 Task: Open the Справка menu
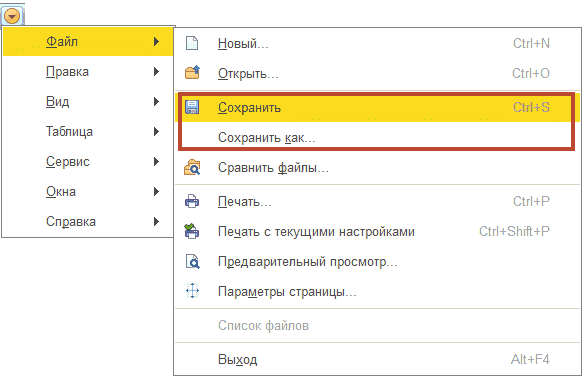pyautogui.click(x=88, y=222)
